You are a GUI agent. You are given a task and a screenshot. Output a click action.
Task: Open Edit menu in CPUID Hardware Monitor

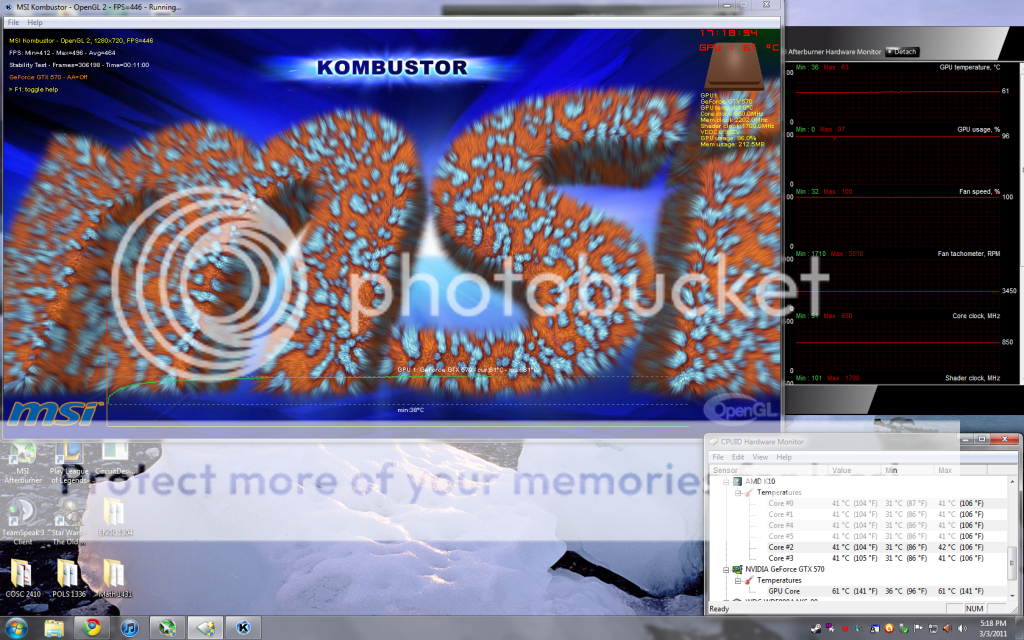[738, 457]
